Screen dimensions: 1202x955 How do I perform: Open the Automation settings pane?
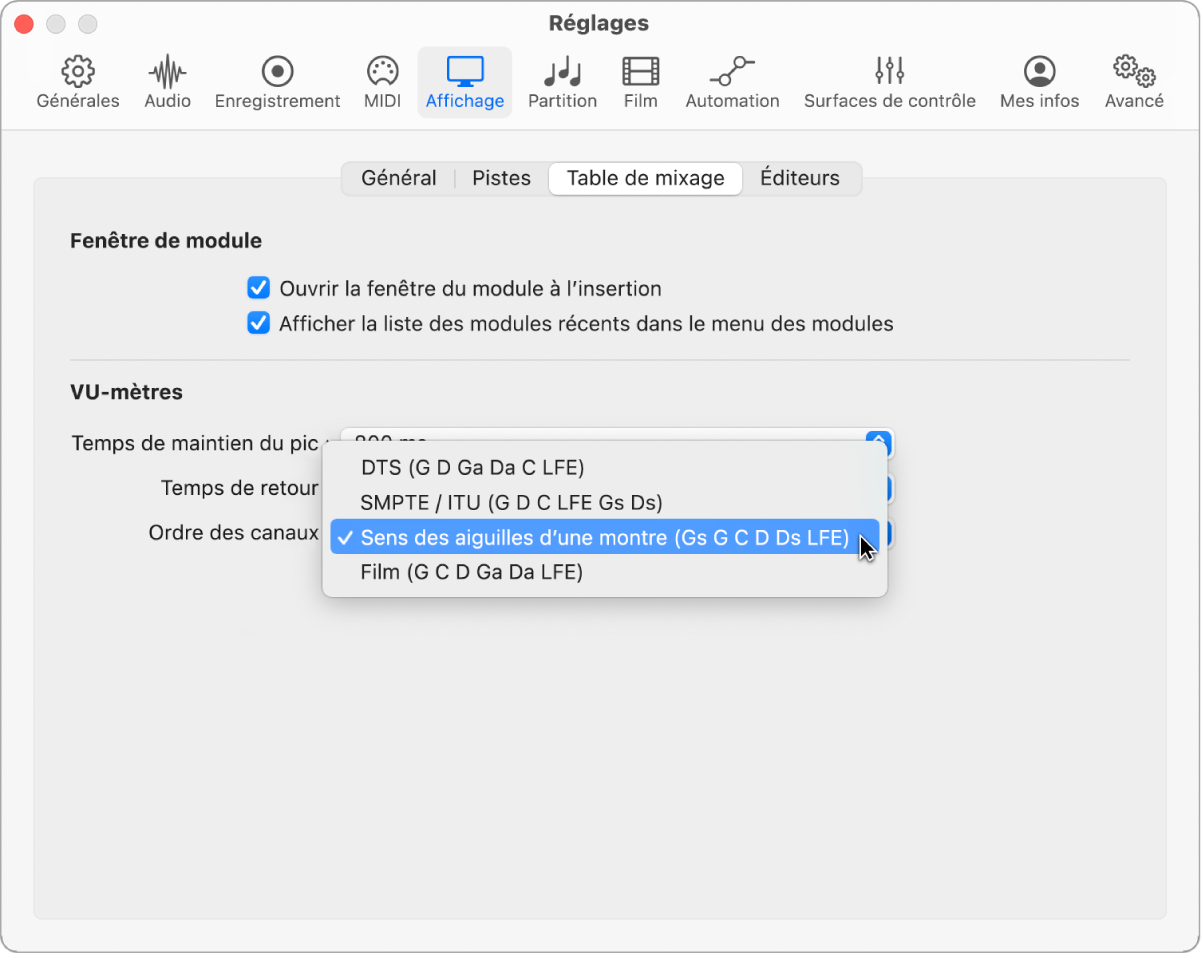(x=732, y=82)
